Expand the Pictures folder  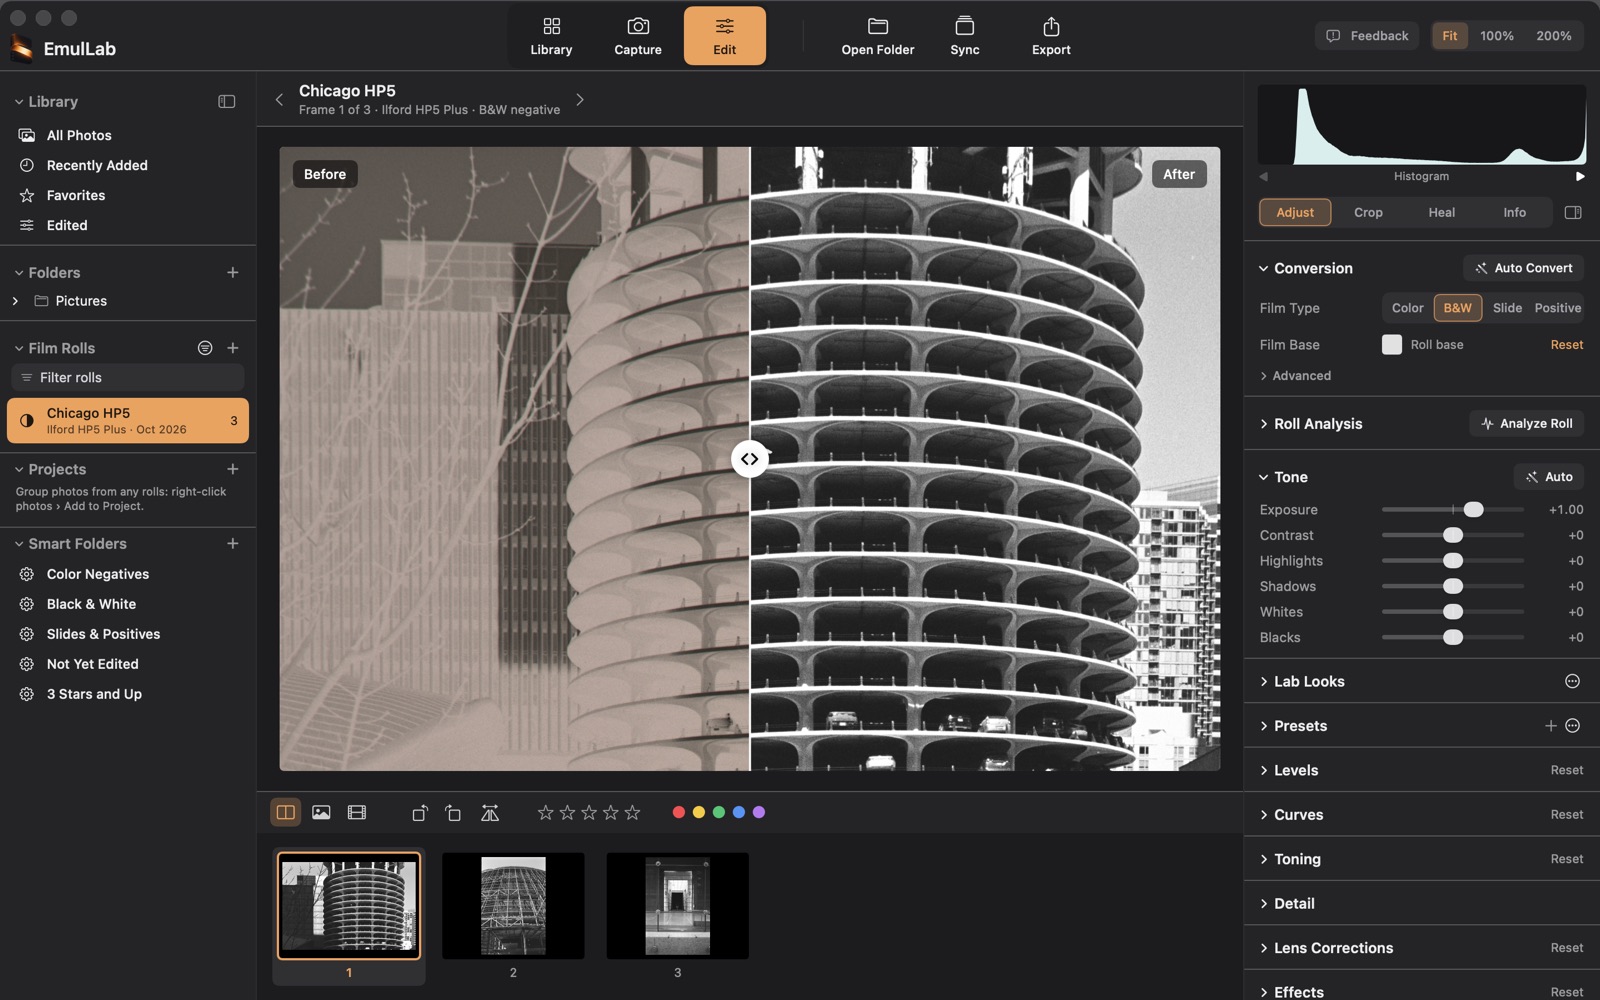(15, 301)
